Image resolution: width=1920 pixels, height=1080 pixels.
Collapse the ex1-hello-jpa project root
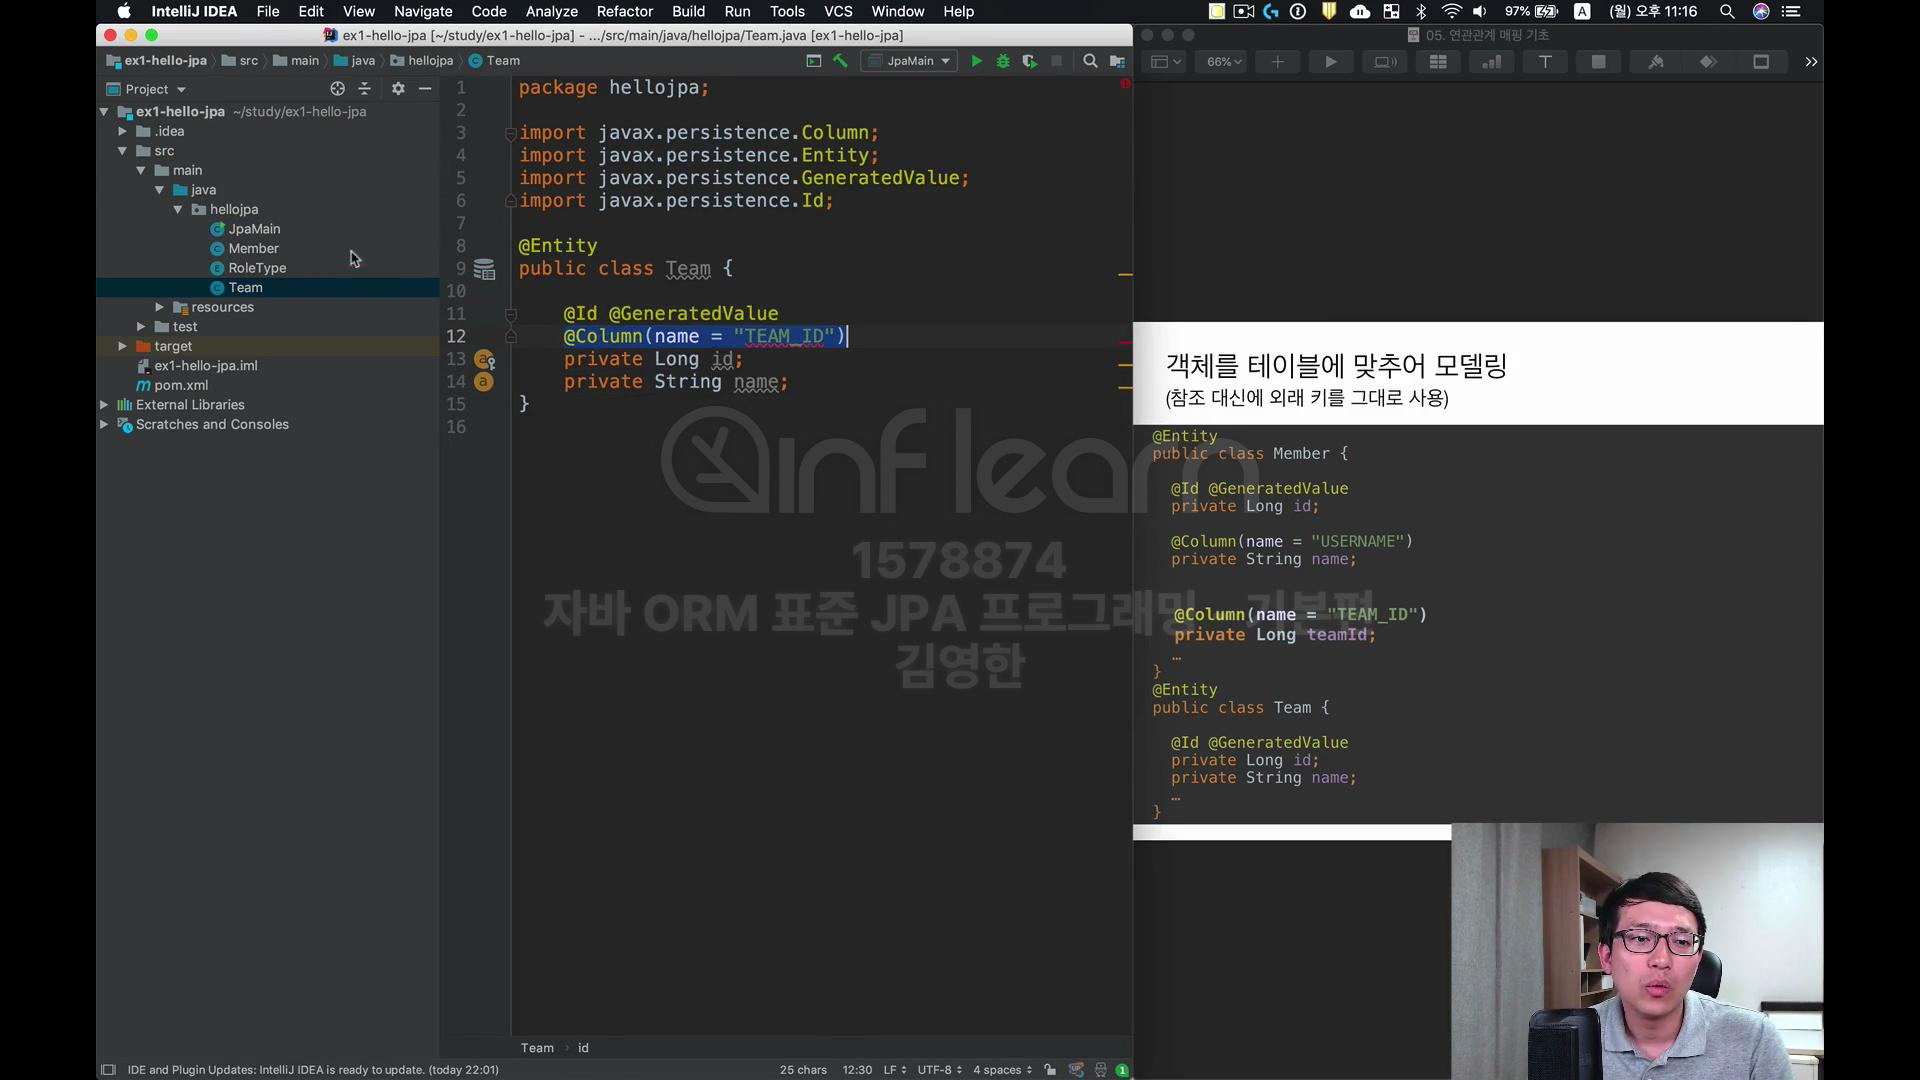(x=104, y=112)
